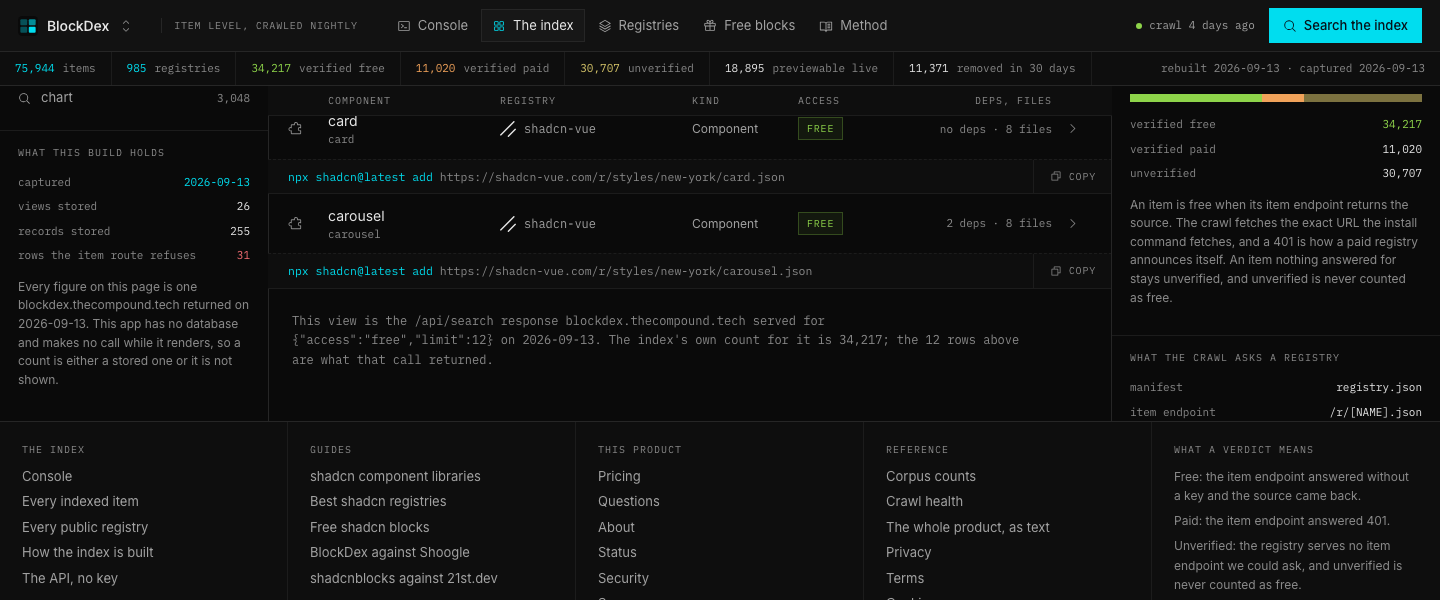
Task: Click the puzzle icon of card row
Action: [x=295, y=129]
